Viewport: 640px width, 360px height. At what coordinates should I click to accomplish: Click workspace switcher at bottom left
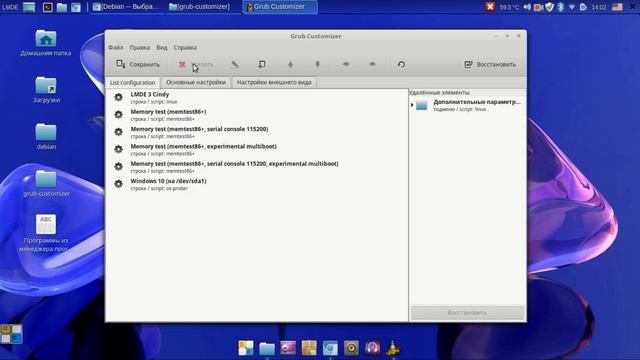click(x=11, y=334)
